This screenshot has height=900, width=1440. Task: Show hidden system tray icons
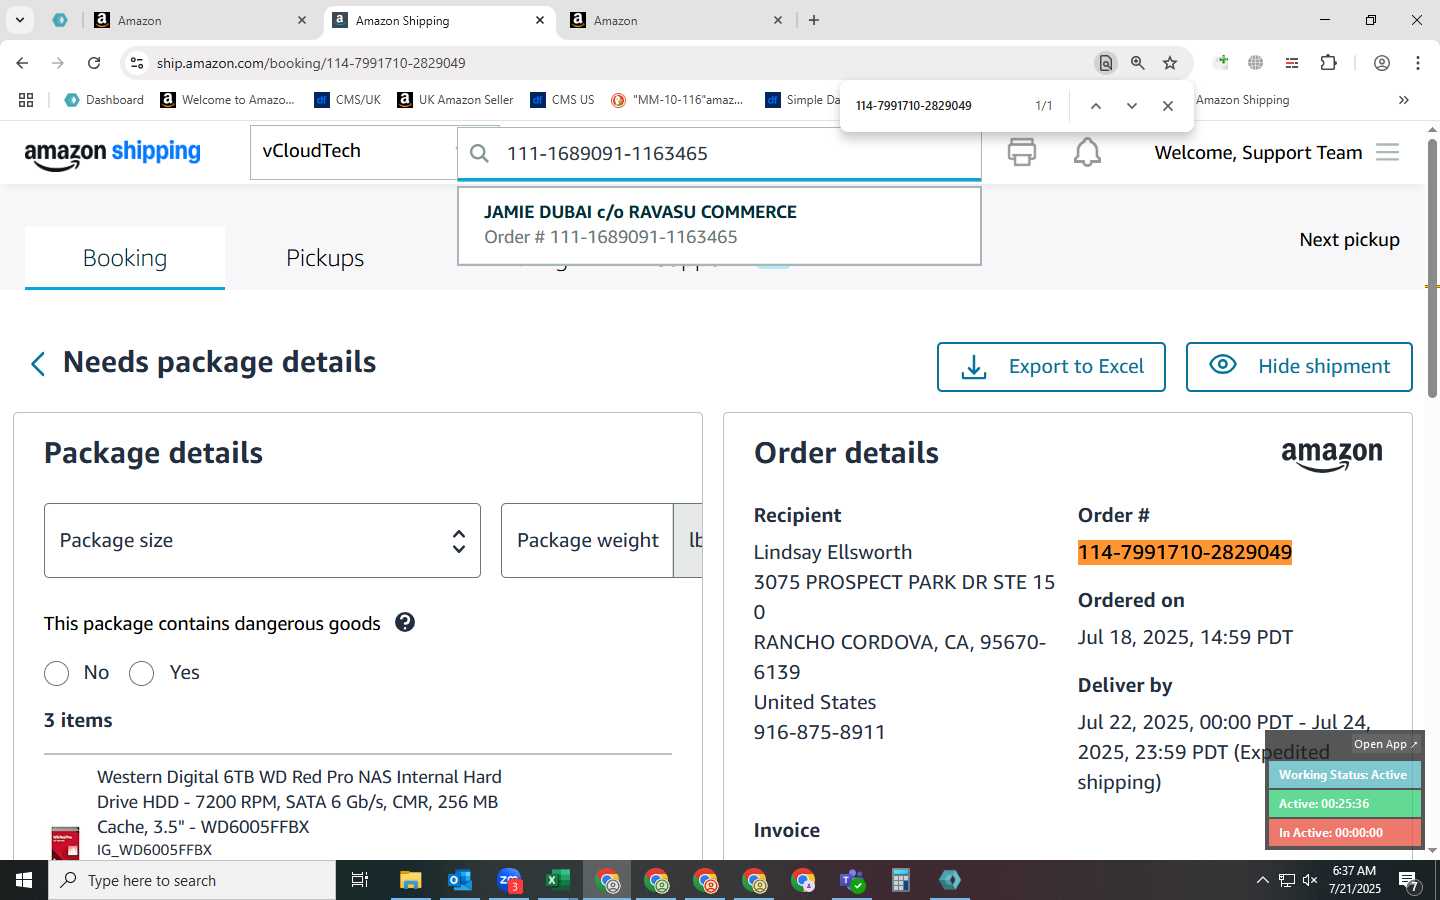tap(1262, 880)
